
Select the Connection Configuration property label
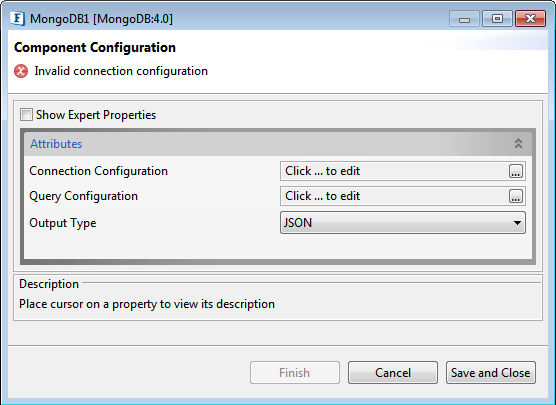click(x=98, y=171)
